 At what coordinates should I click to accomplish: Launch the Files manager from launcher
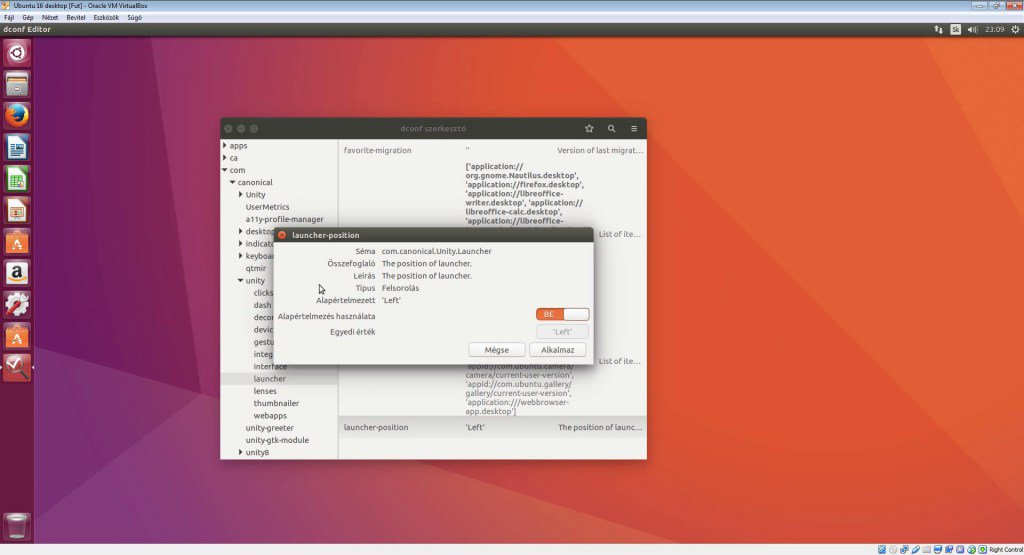click(x=17, y=84)
